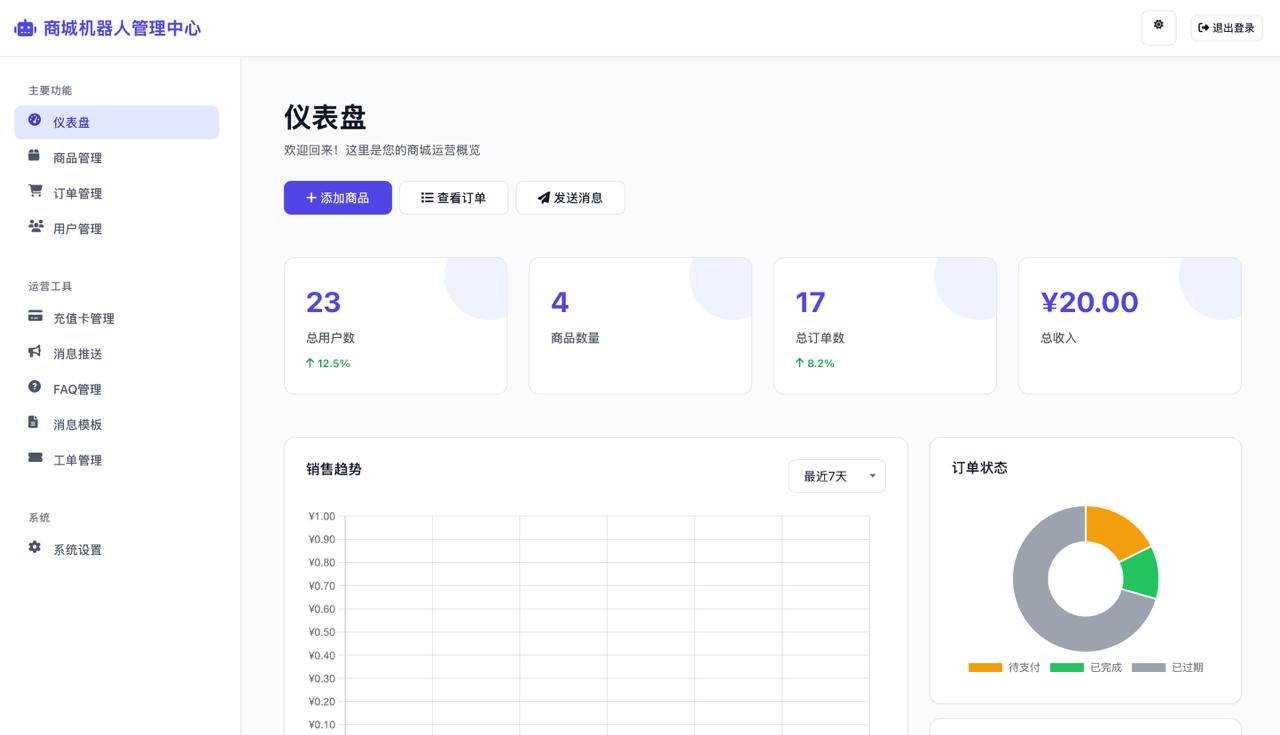Image resolution: width=1280 pixels, height=735 pixels.
Task: Click the 发送消息 button
Action: (570, 197)
